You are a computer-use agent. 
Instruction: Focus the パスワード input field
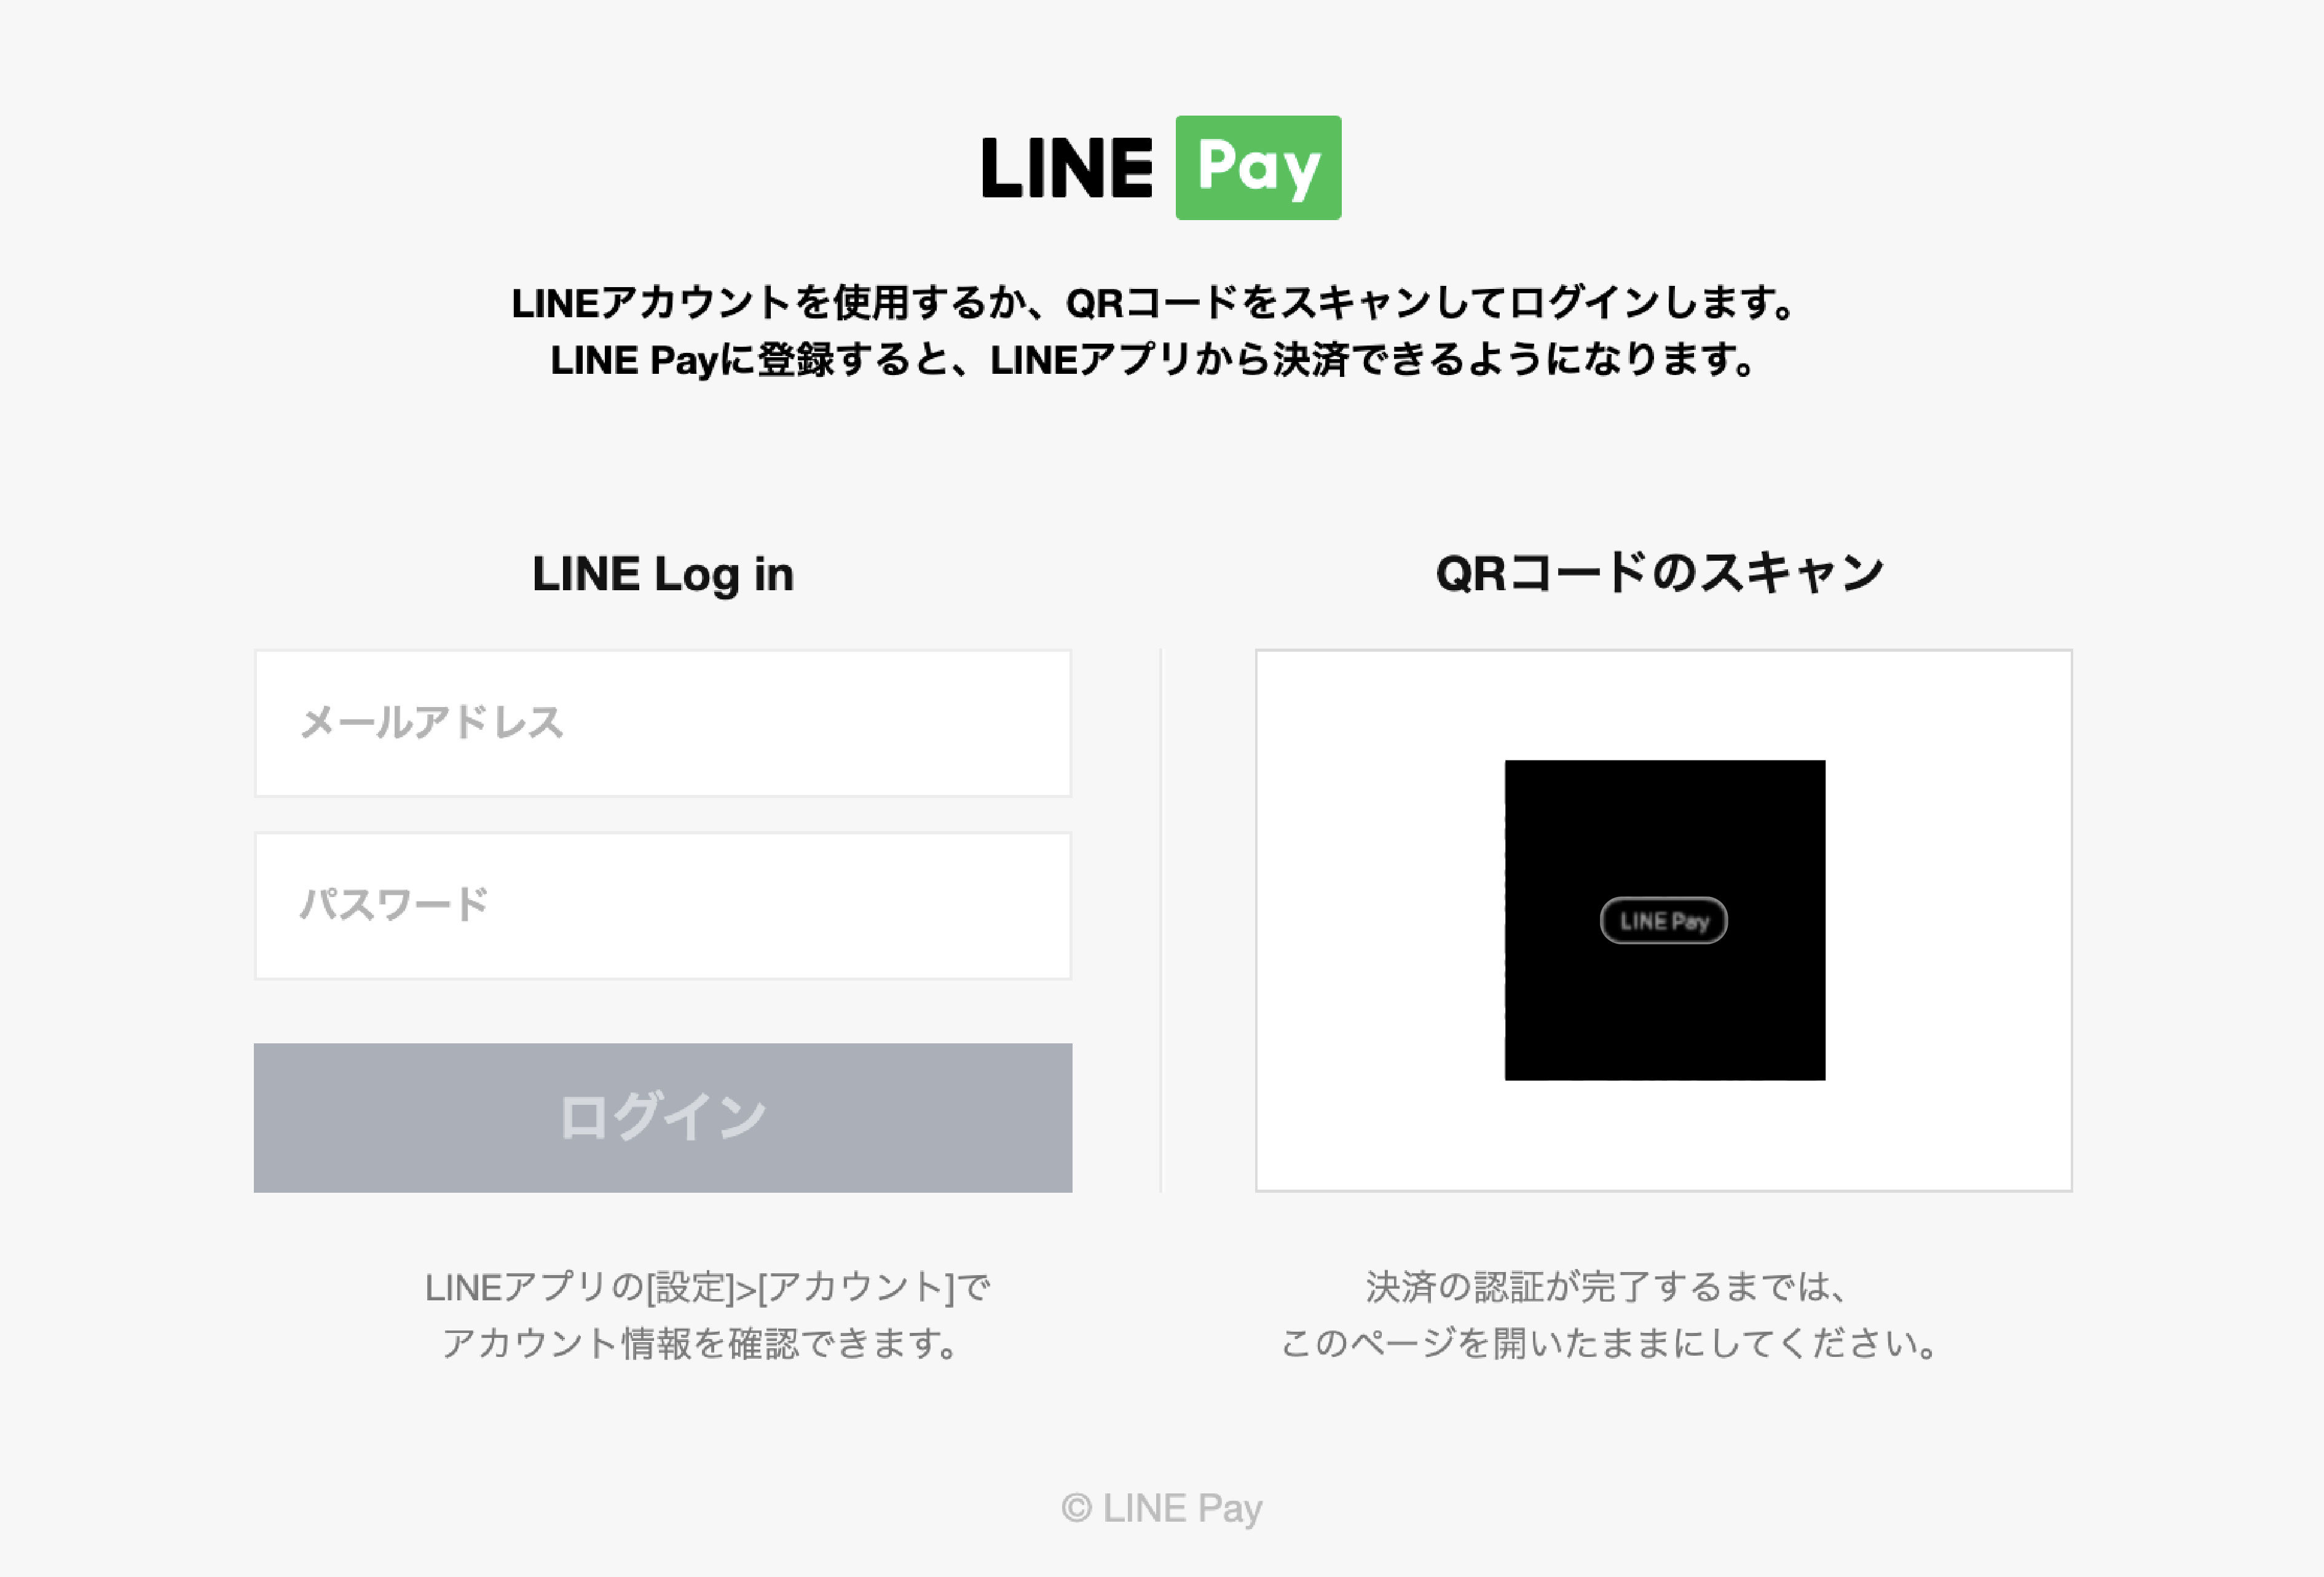point(663,905)
